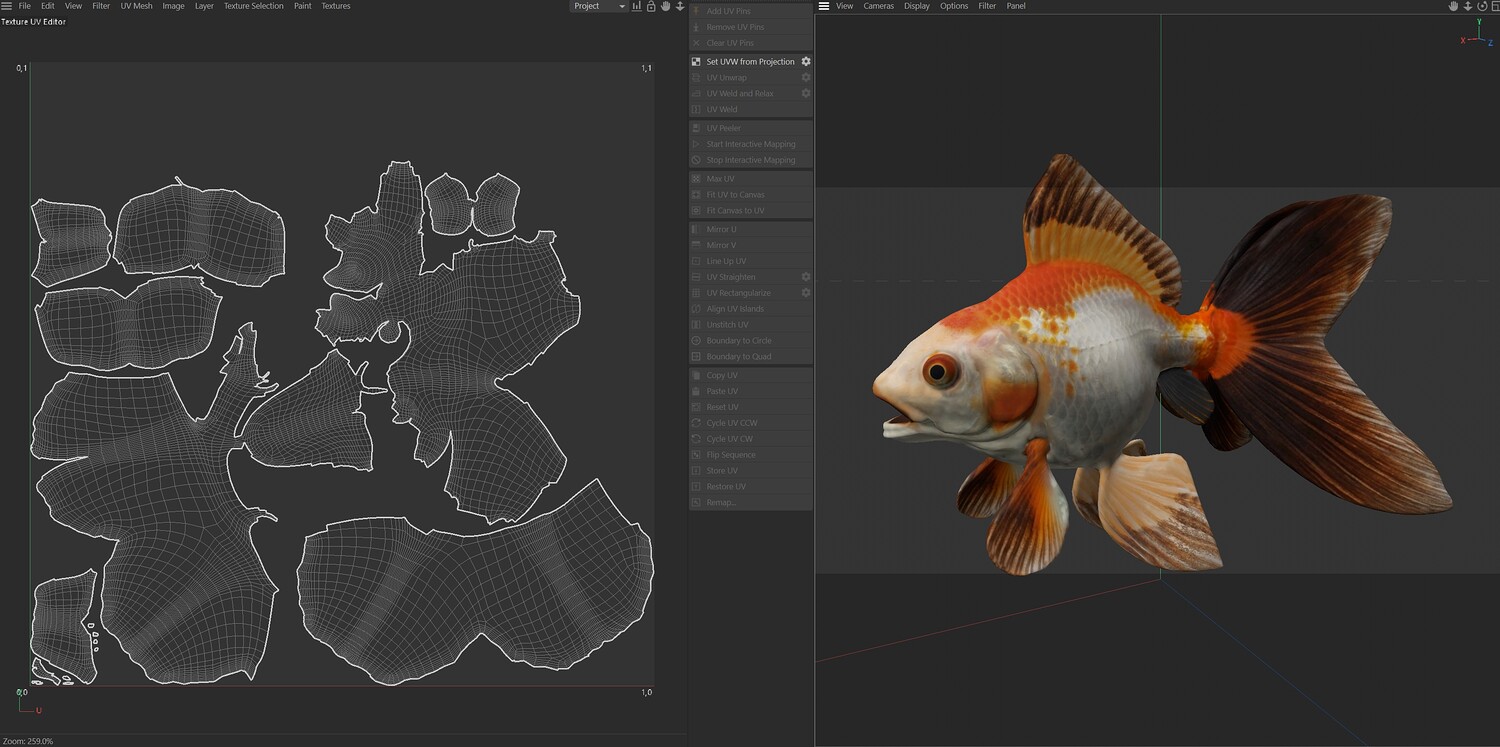Open the Textures menu
Screen dimensions: 1500x747
(336, 6)
